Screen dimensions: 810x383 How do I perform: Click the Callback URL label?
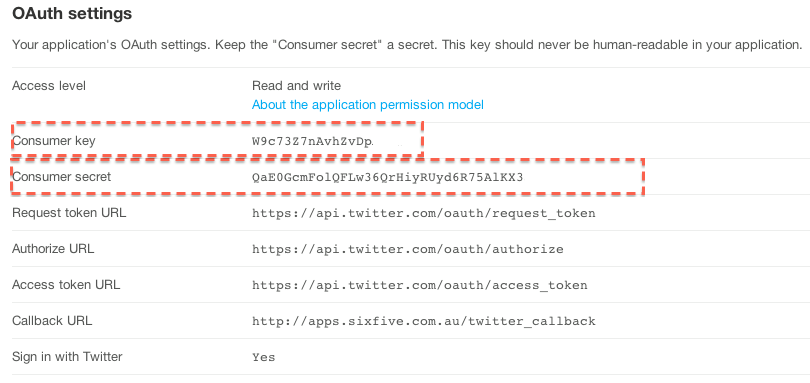52,320
